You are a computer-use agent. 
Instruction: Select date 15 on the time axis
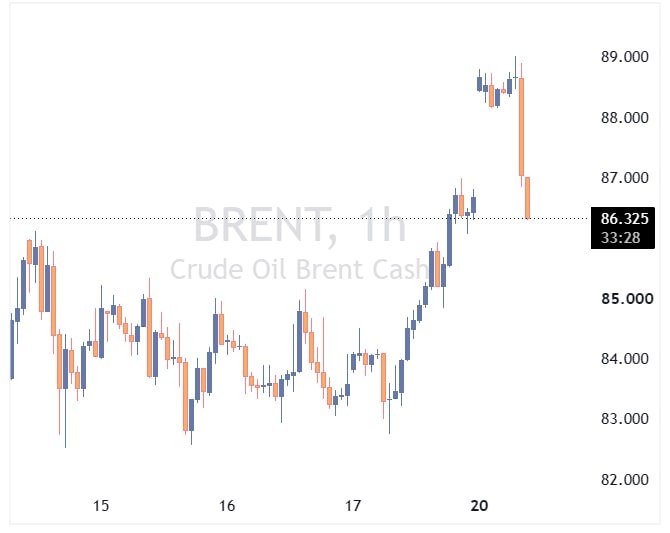pyautogui.click(x=101, y=506)
